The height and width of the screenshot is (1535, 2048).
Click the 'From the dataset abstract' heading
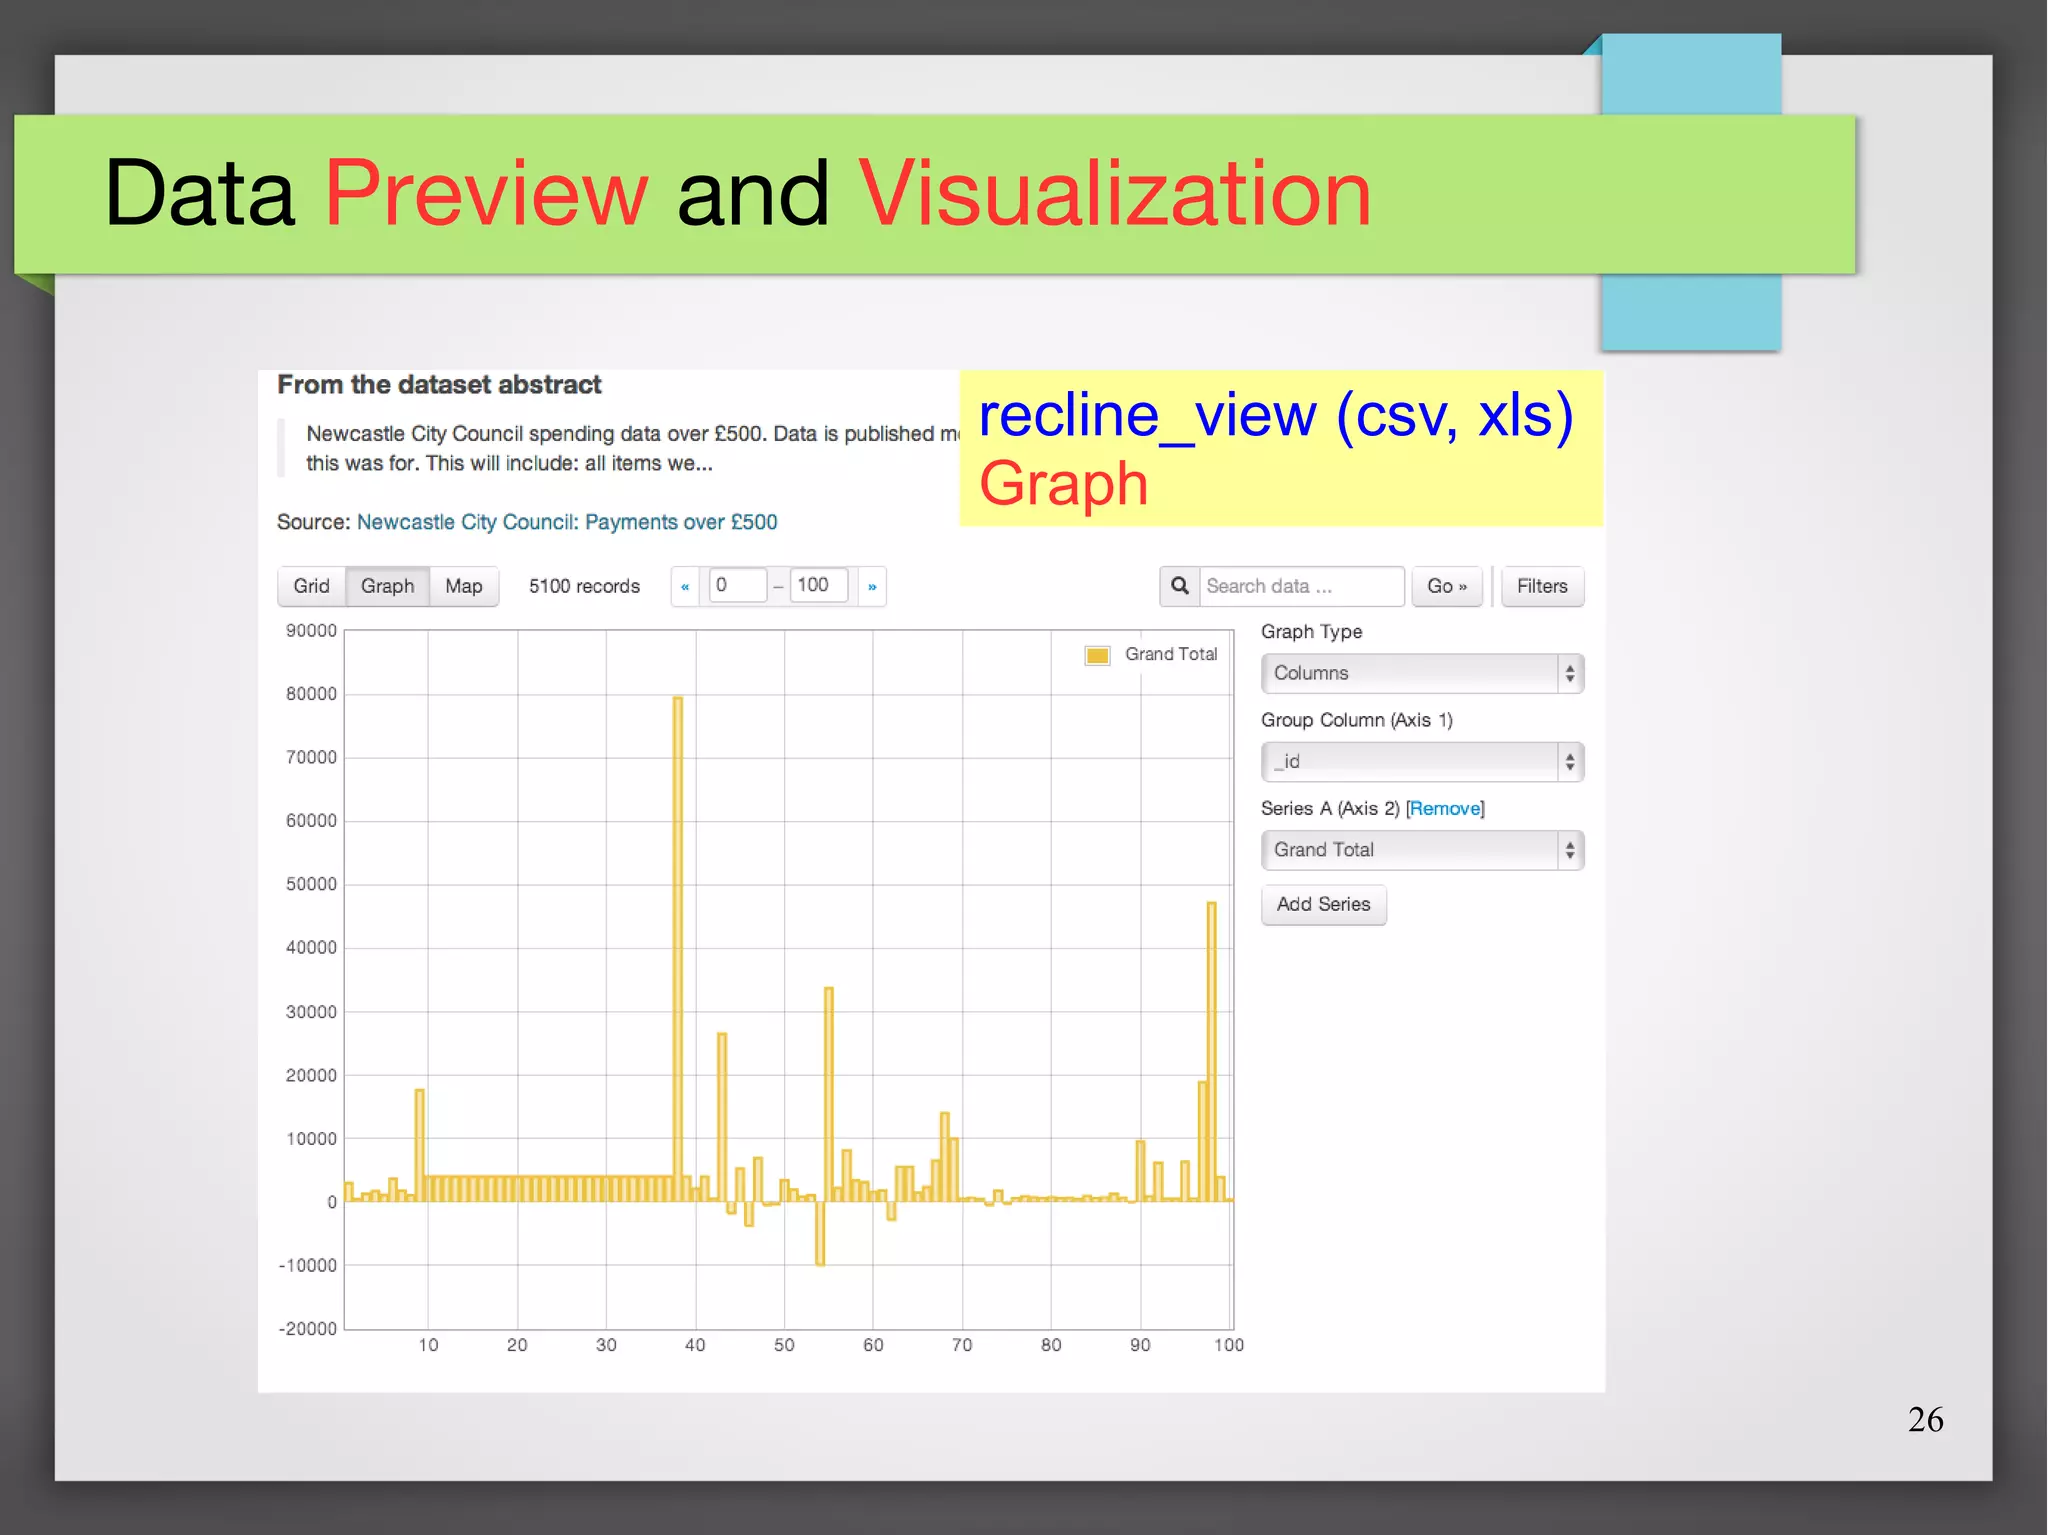point(439,385)
